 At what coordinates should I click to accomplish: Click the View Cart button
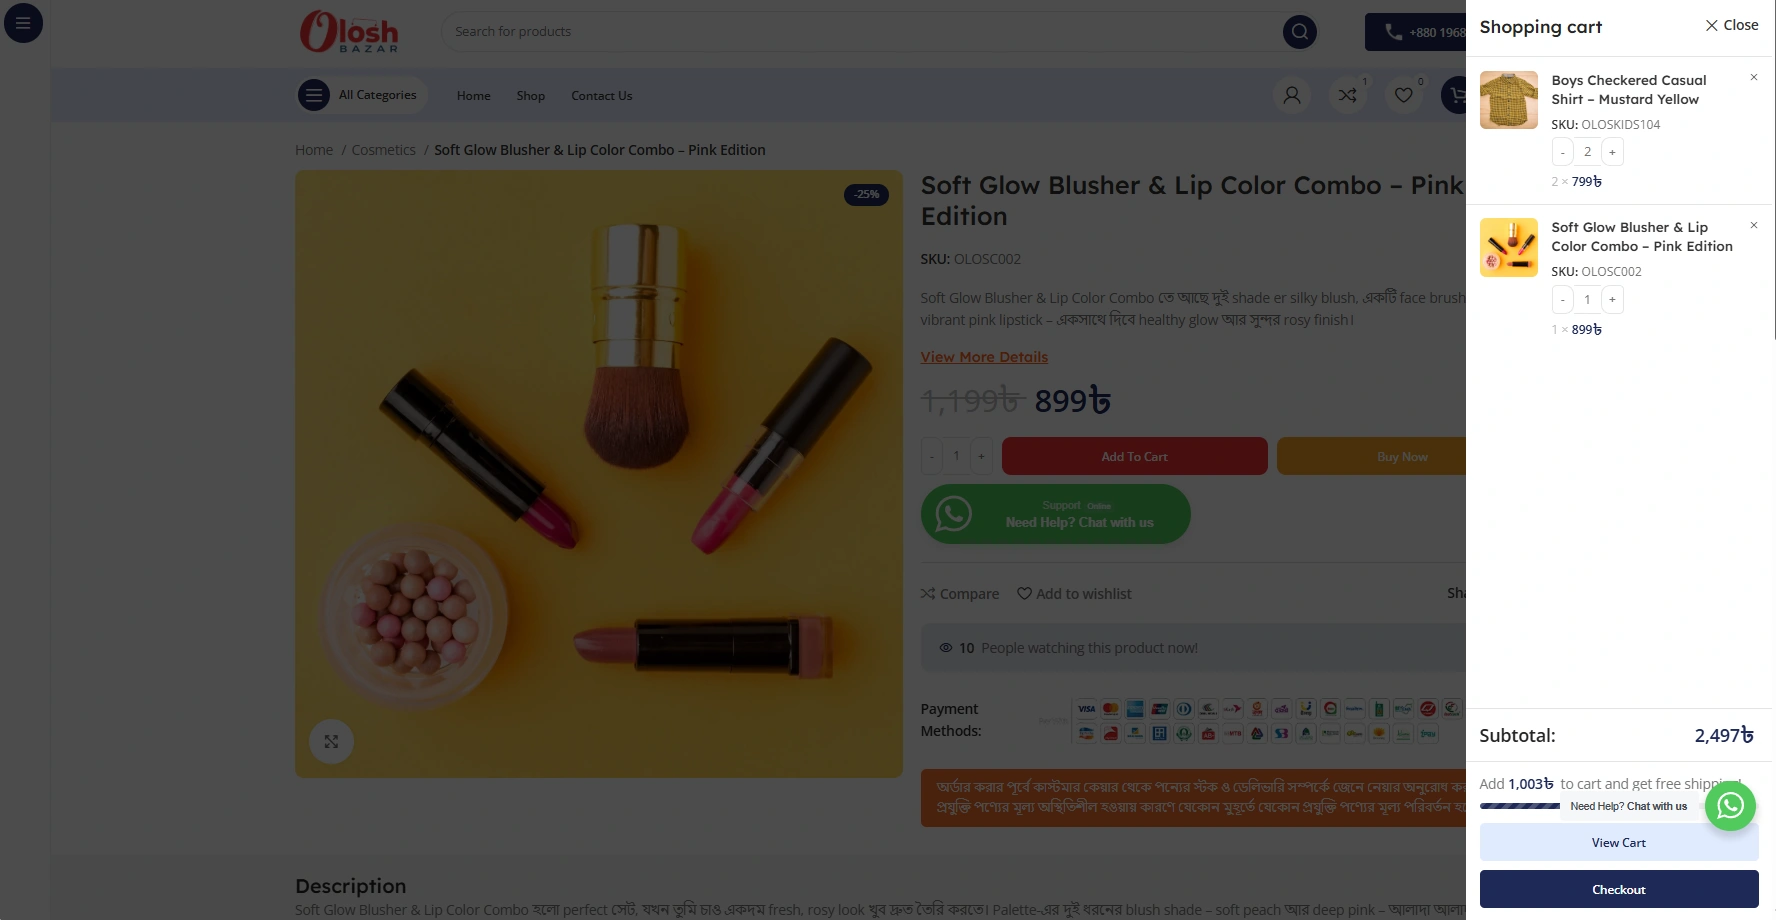coord(1618,843)
